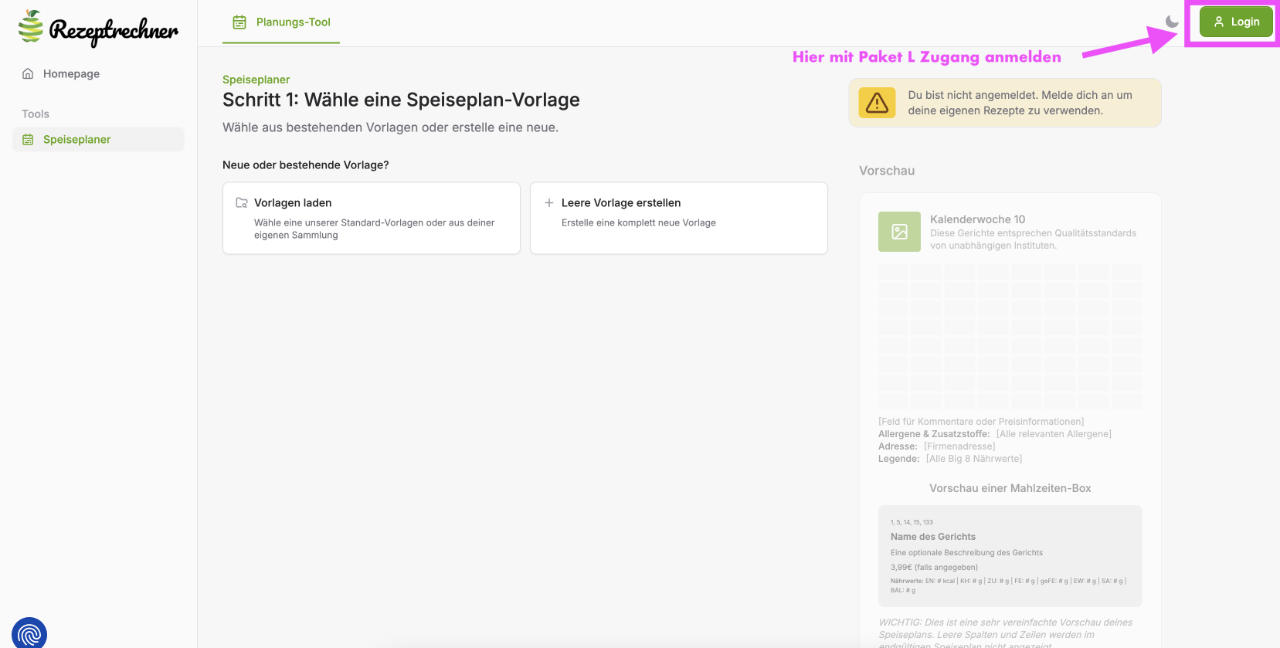Switch to the Planungs-Tool tab
The image size is (1280, 648).
tap(281, 22)
